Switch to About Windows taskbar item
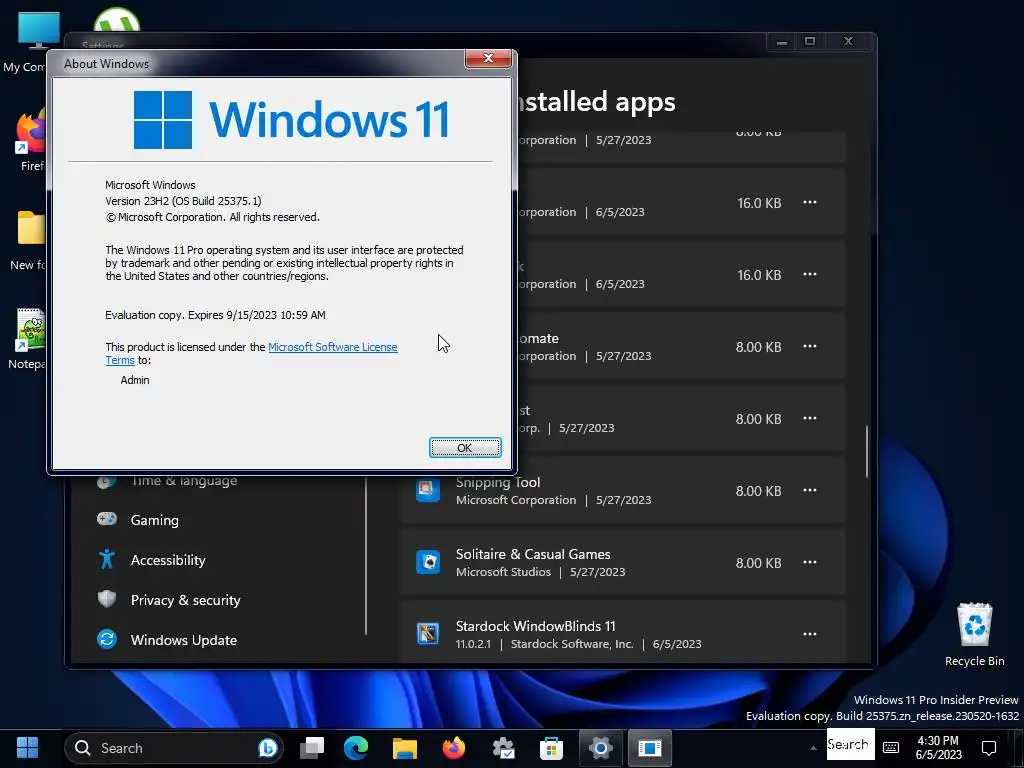 pos(650,748)
